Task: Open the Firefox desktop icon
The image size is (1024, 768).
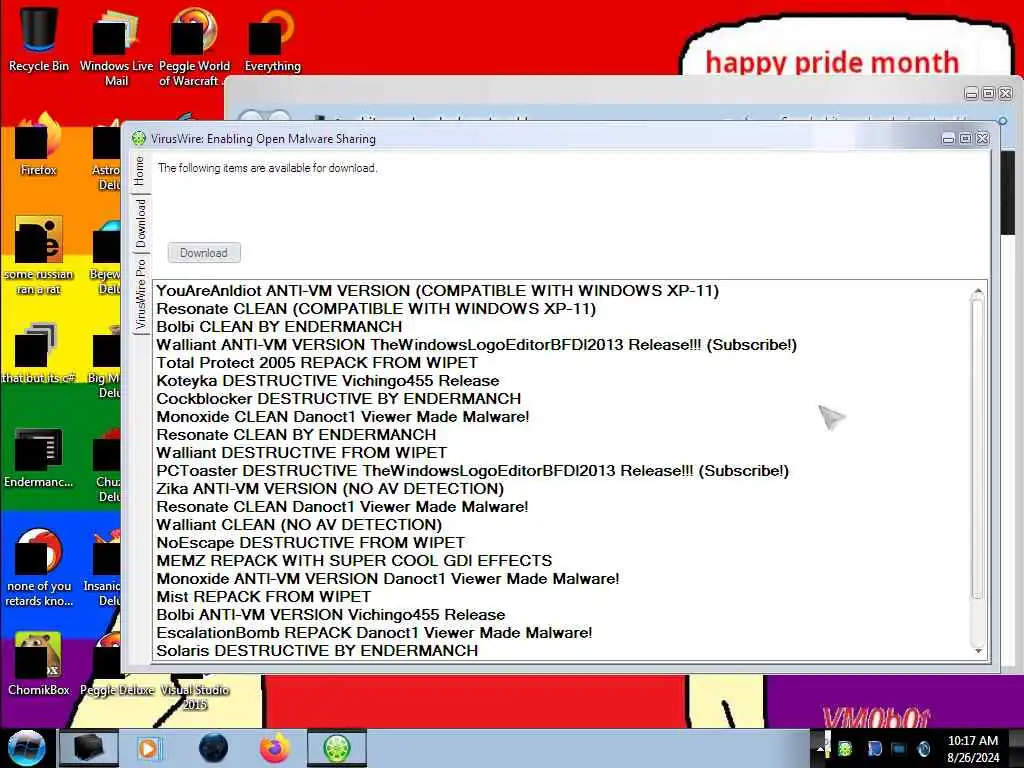Action: pos(39,145)
